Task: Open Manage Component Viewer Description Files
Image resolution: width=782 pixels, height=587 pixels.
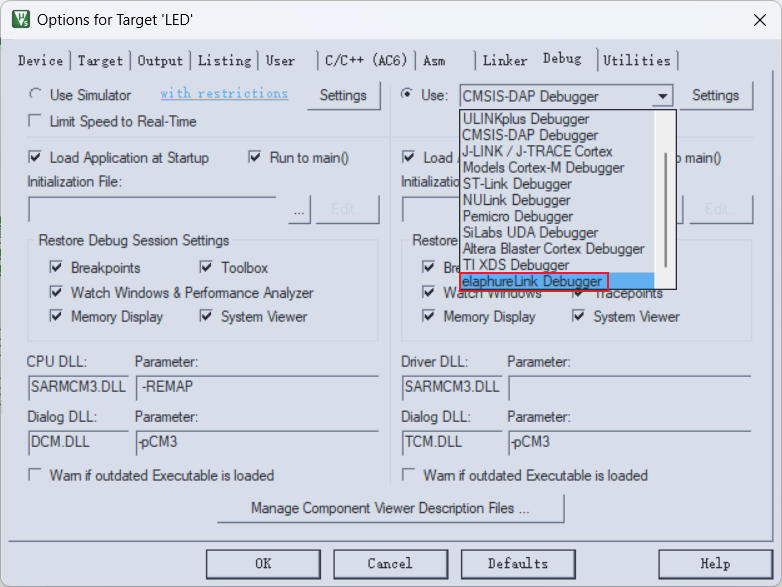Action: 391,508
